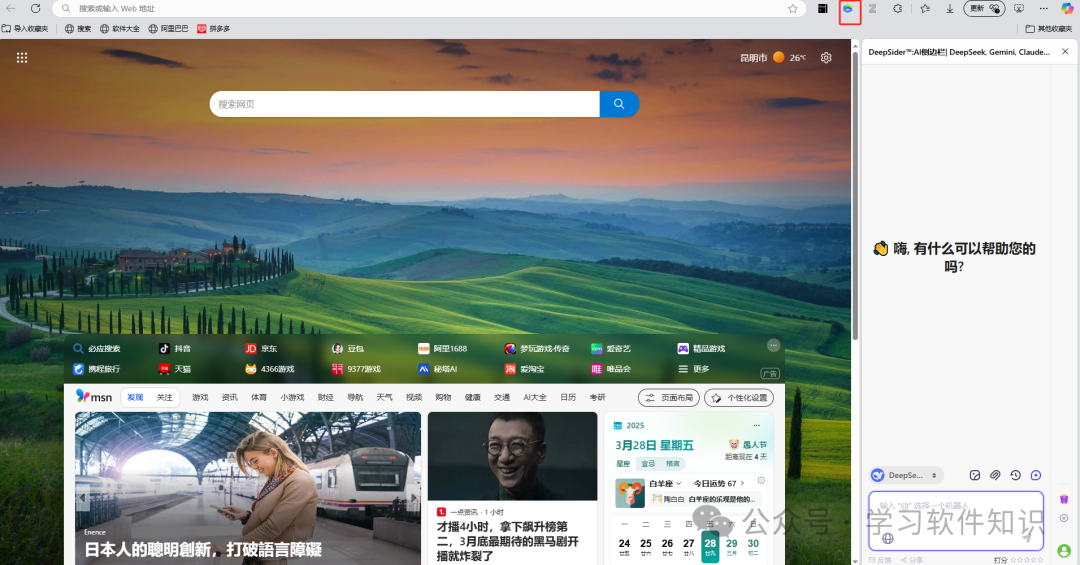Open chat history clock icon
The width and height of the screenshot is (1080, 565).
pos(1015,475)
